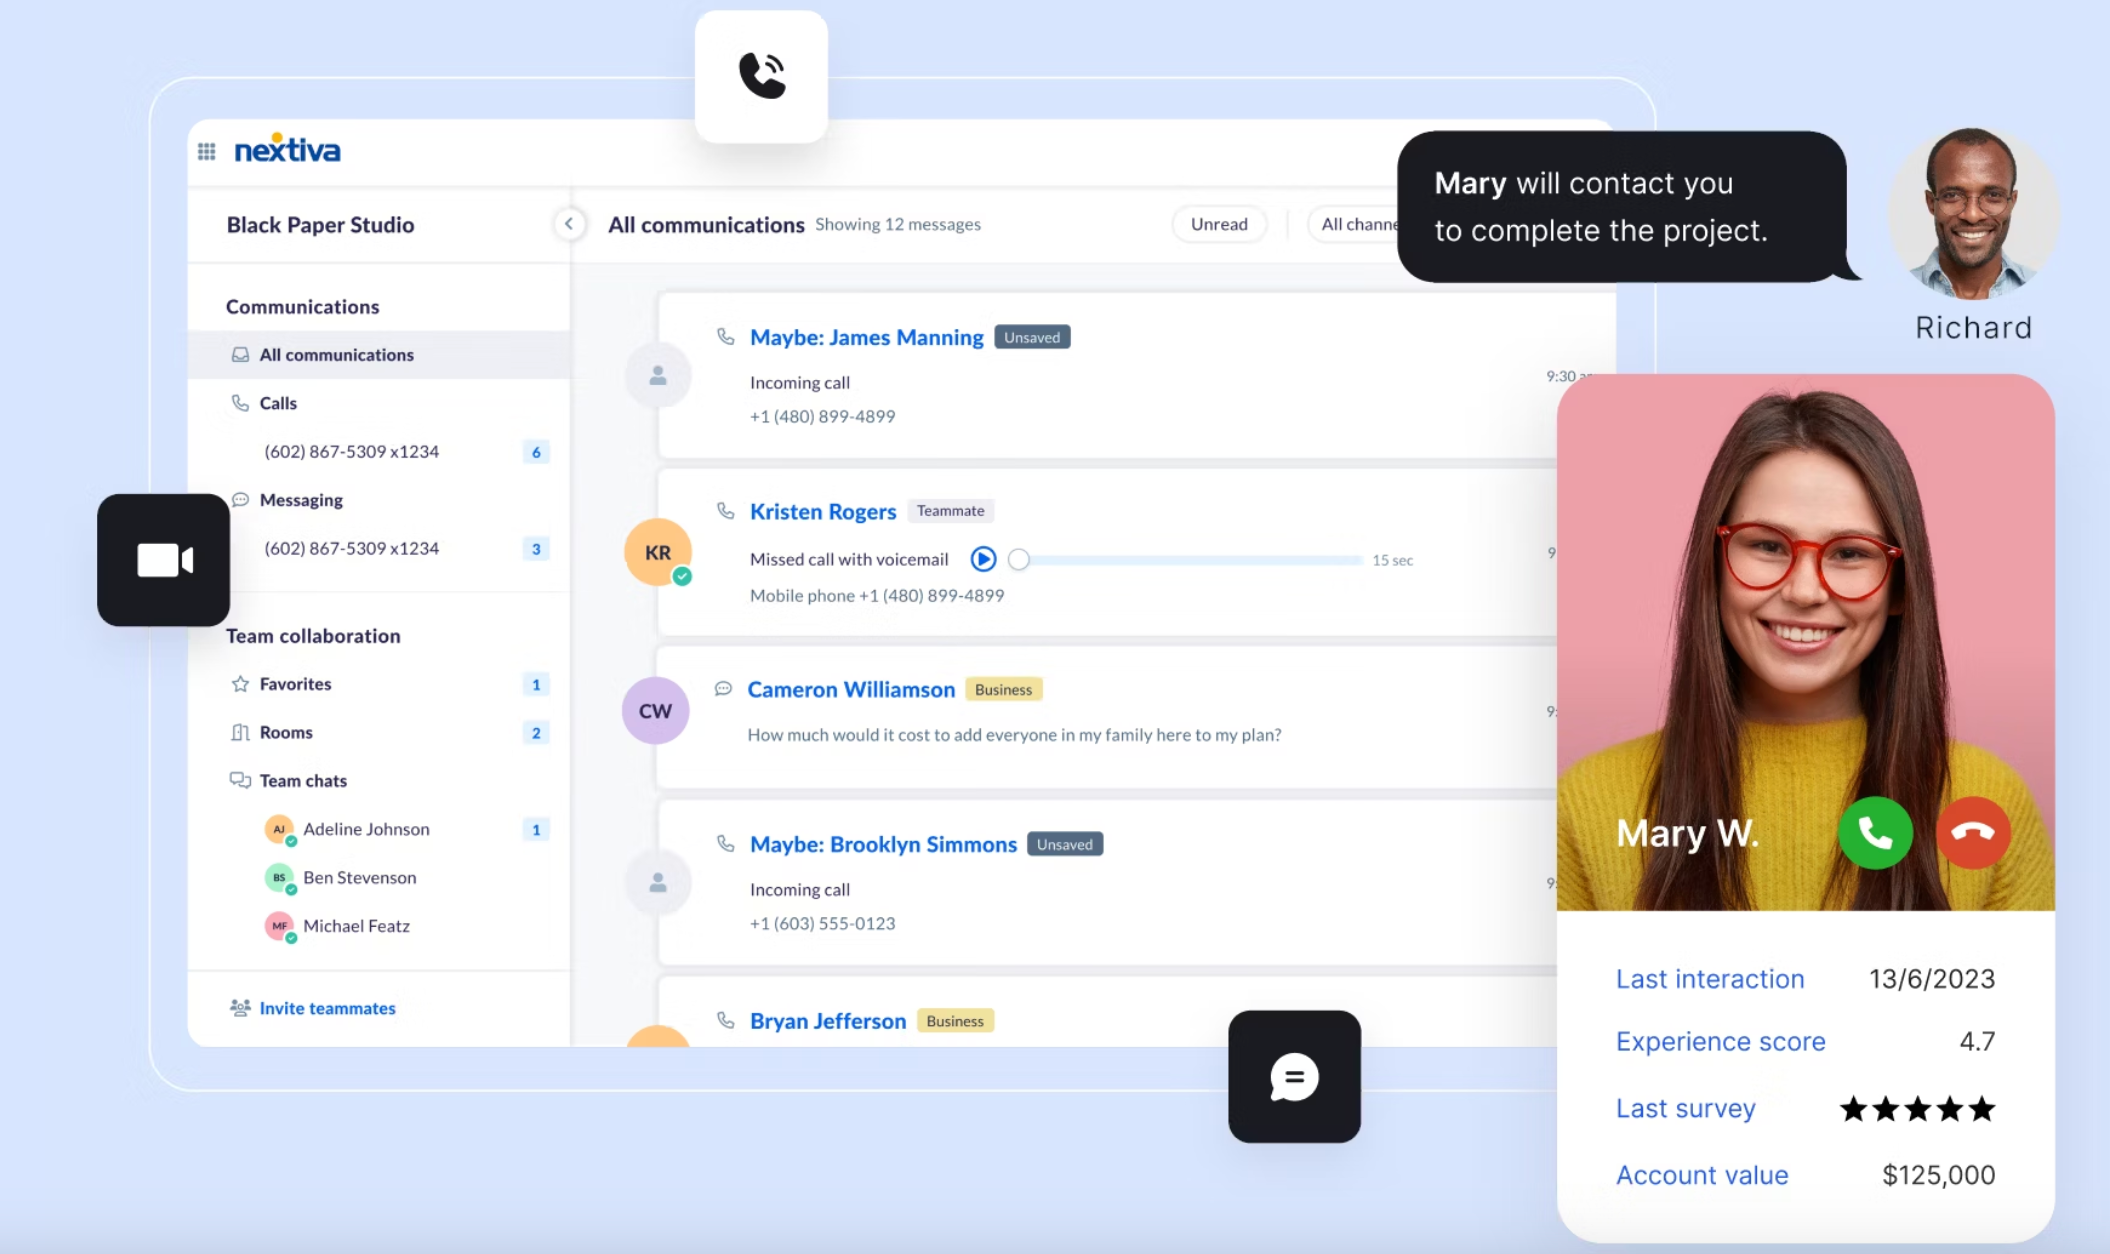The image size is (2110, 1254).
Task: Click the left arrow collapse navigation chevron
Action: coord(570,224)
